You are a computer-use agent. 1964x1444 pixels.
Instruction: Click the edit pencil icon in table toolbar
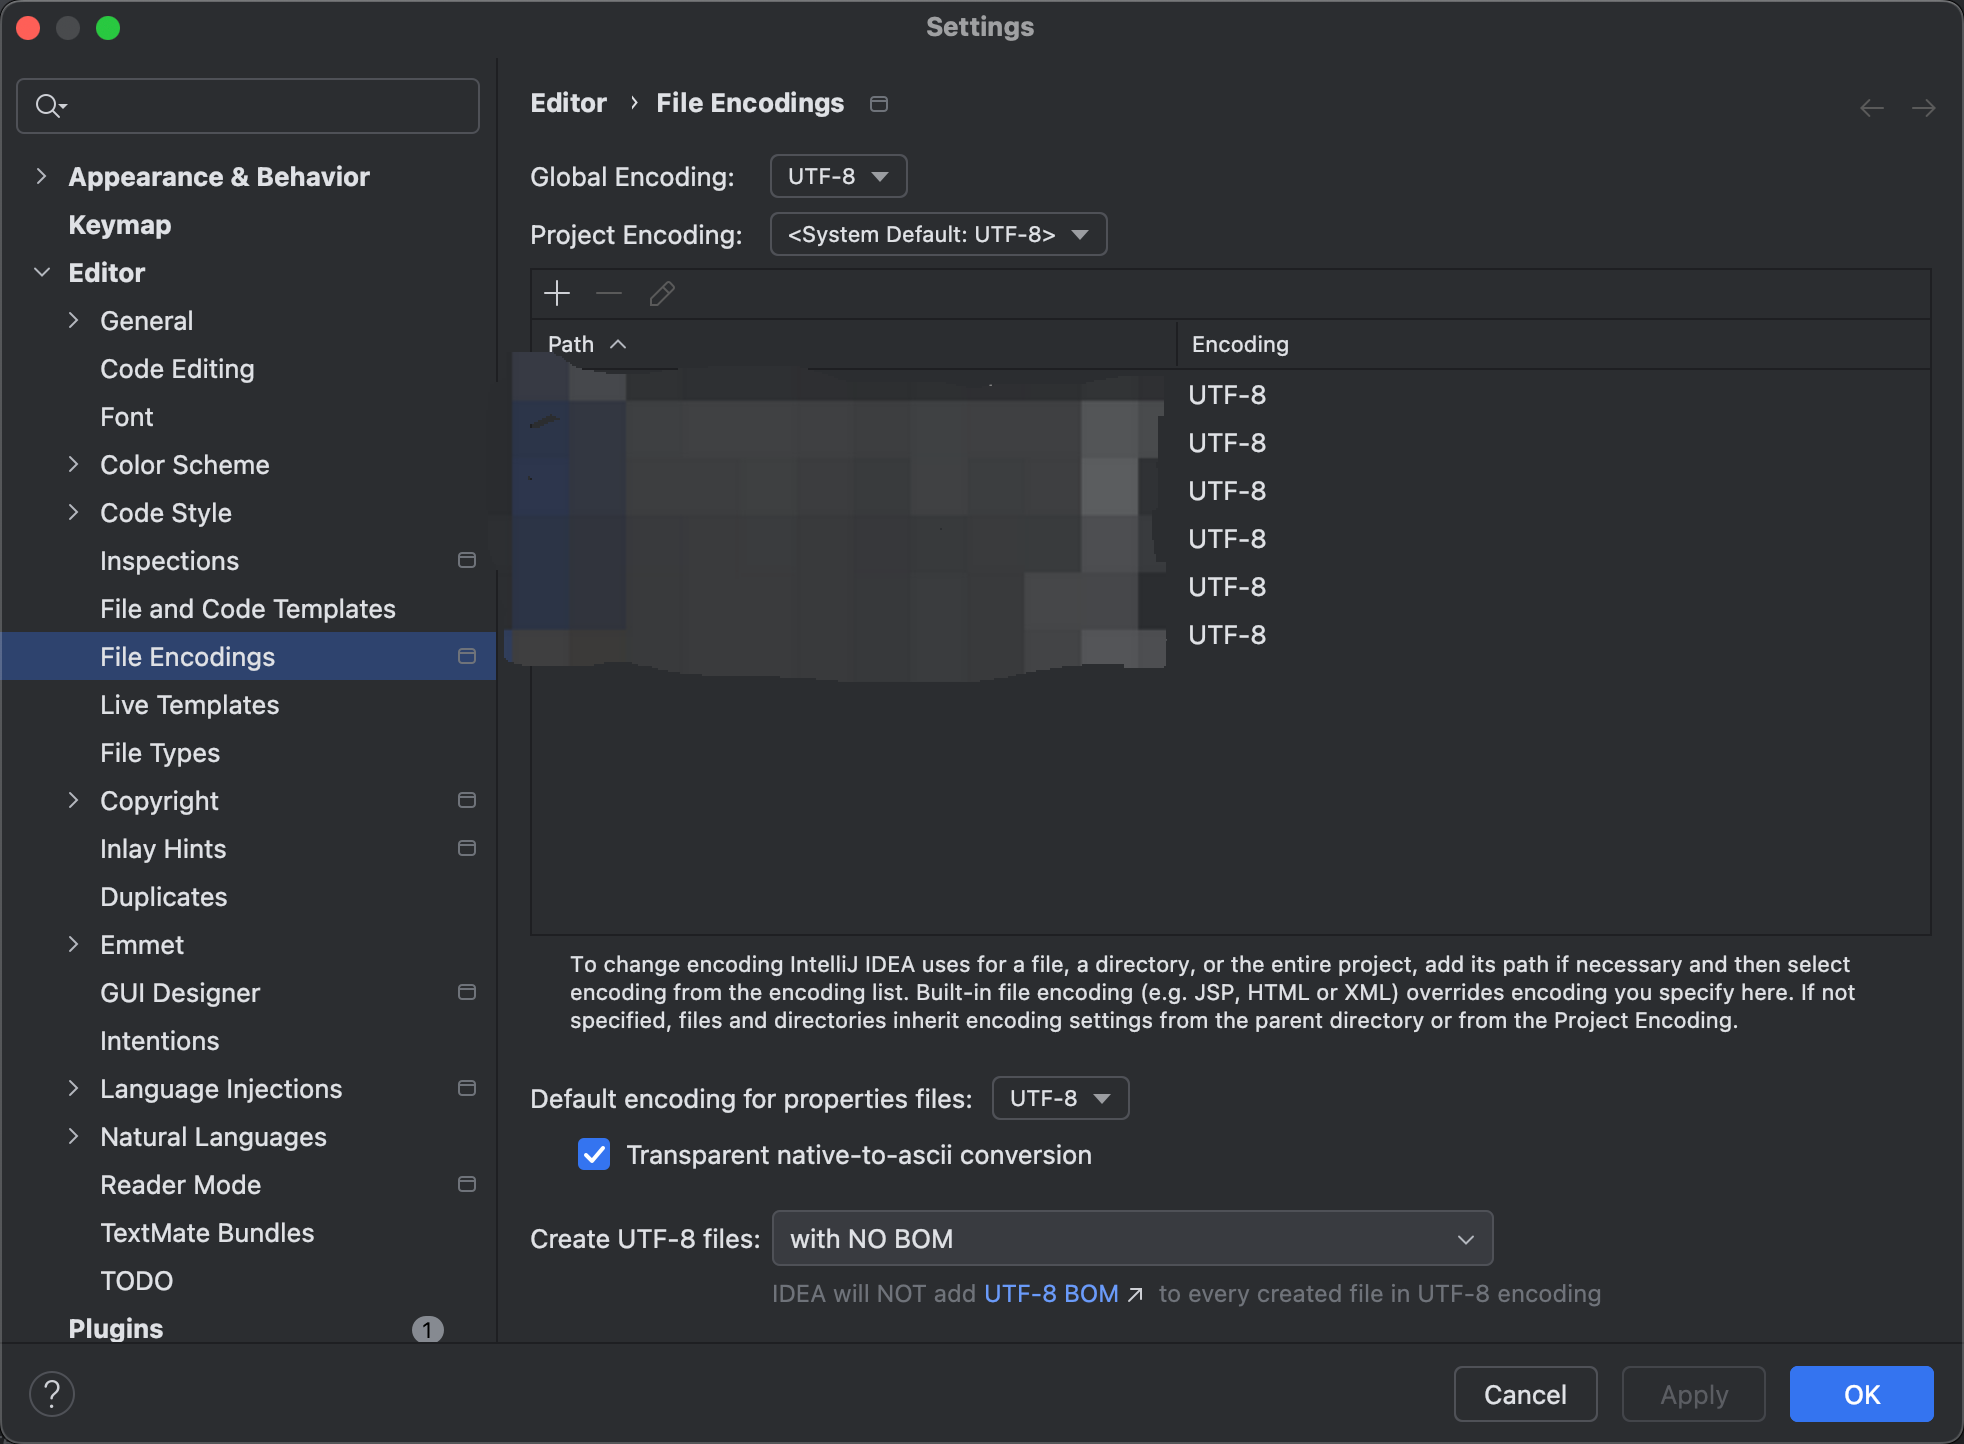pyautogui.click(x=662, y=293)
